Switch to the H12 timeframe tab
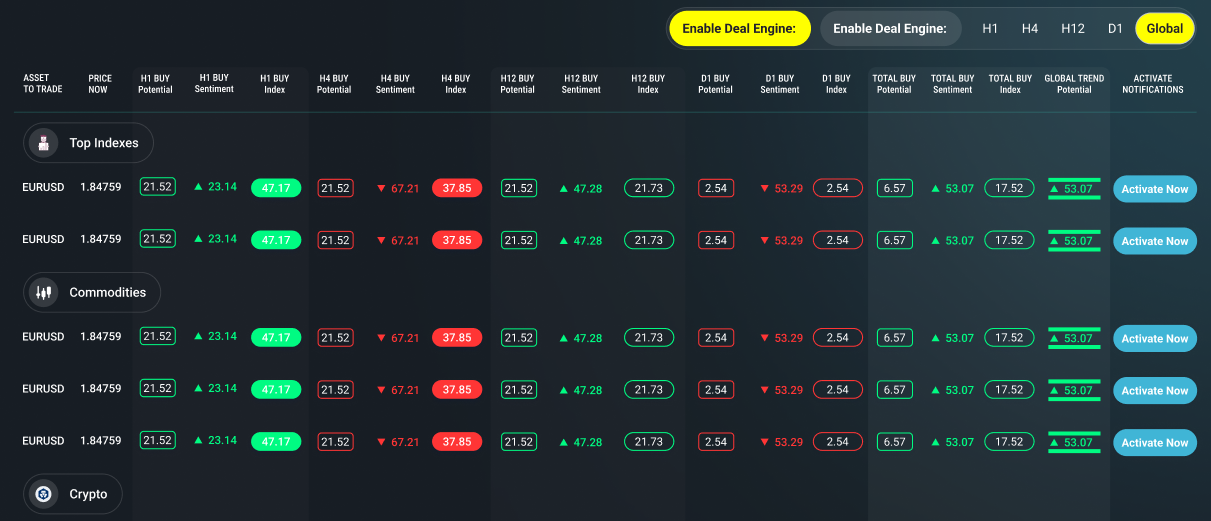This screenshot has height=521, width=1211. [x=1073, y=29]
